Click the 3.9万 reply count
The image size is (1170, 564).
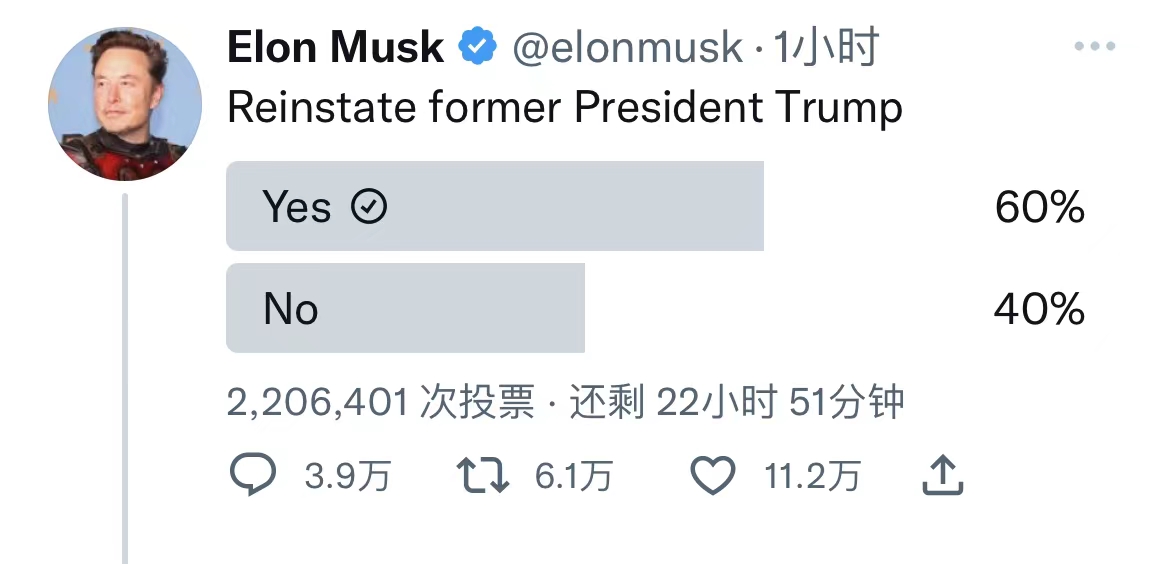tap(348, 477)
